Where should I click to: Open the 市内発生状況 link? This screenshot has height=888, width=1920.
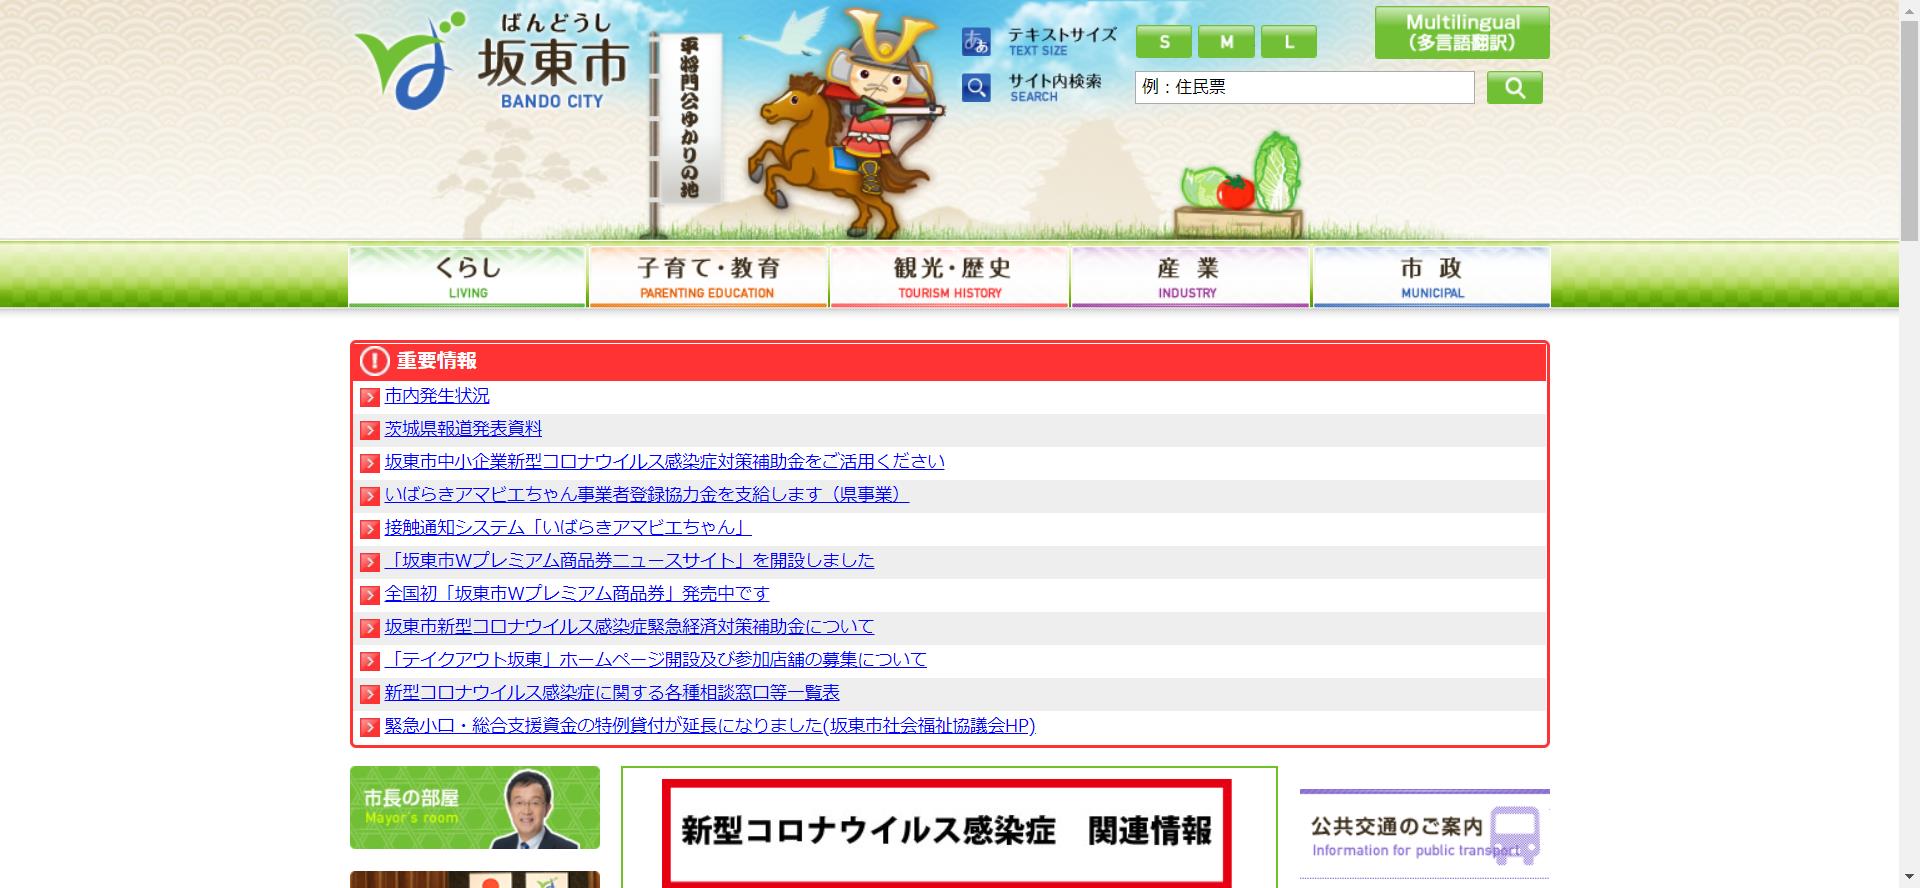tap(437, 396)
